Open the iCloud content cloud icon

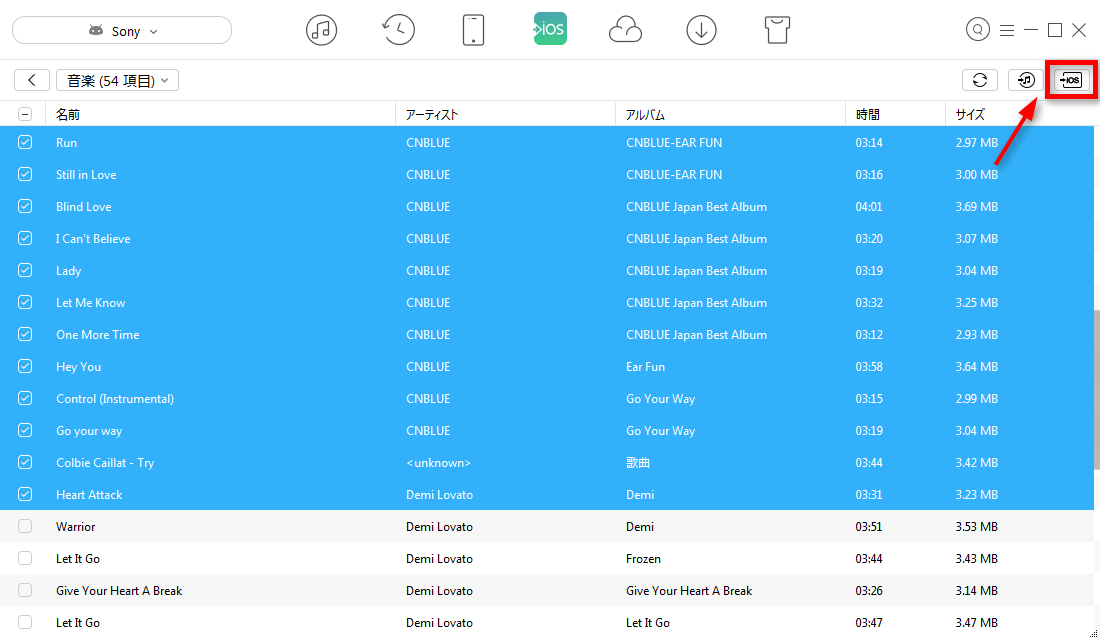(625, 30)
